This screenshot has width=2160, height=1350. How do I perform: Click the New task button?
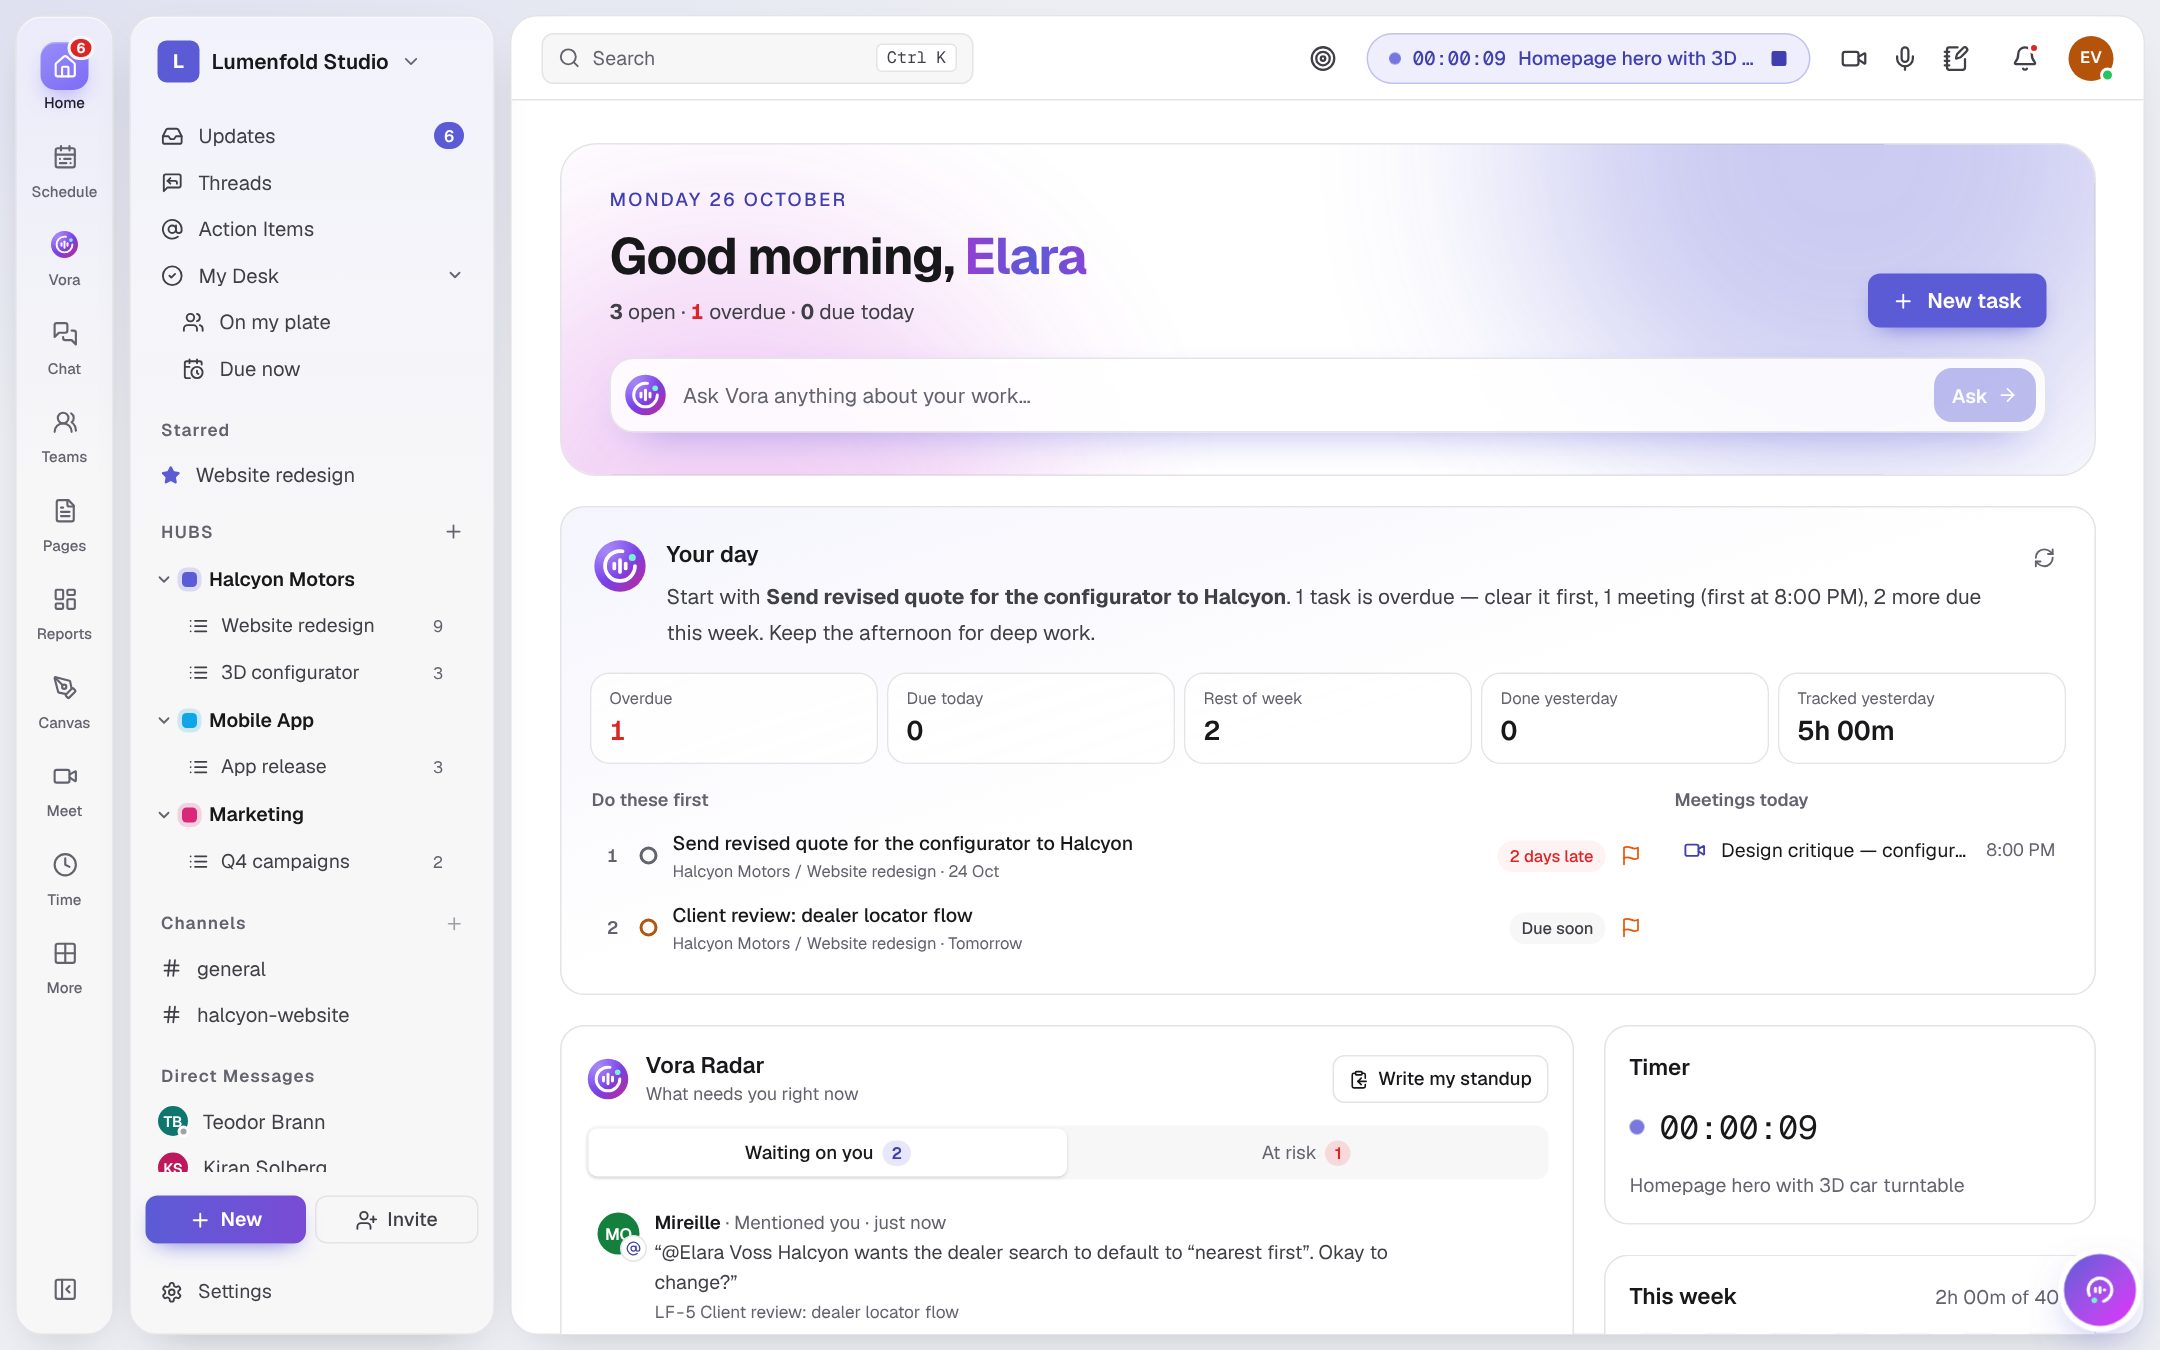(x=1956, y=300)
